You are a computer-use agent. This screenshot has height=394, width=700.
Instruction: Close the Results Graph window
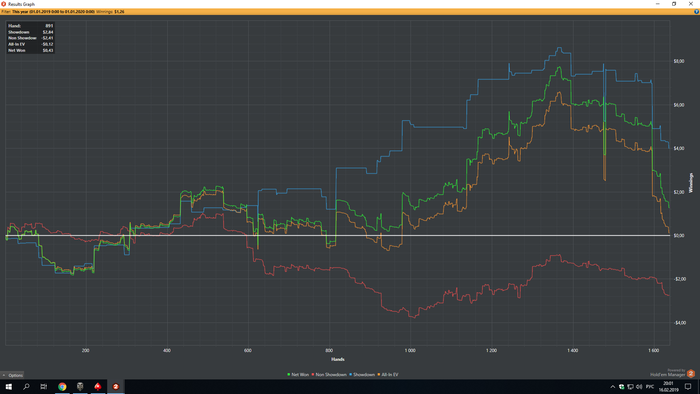[691, 4]
